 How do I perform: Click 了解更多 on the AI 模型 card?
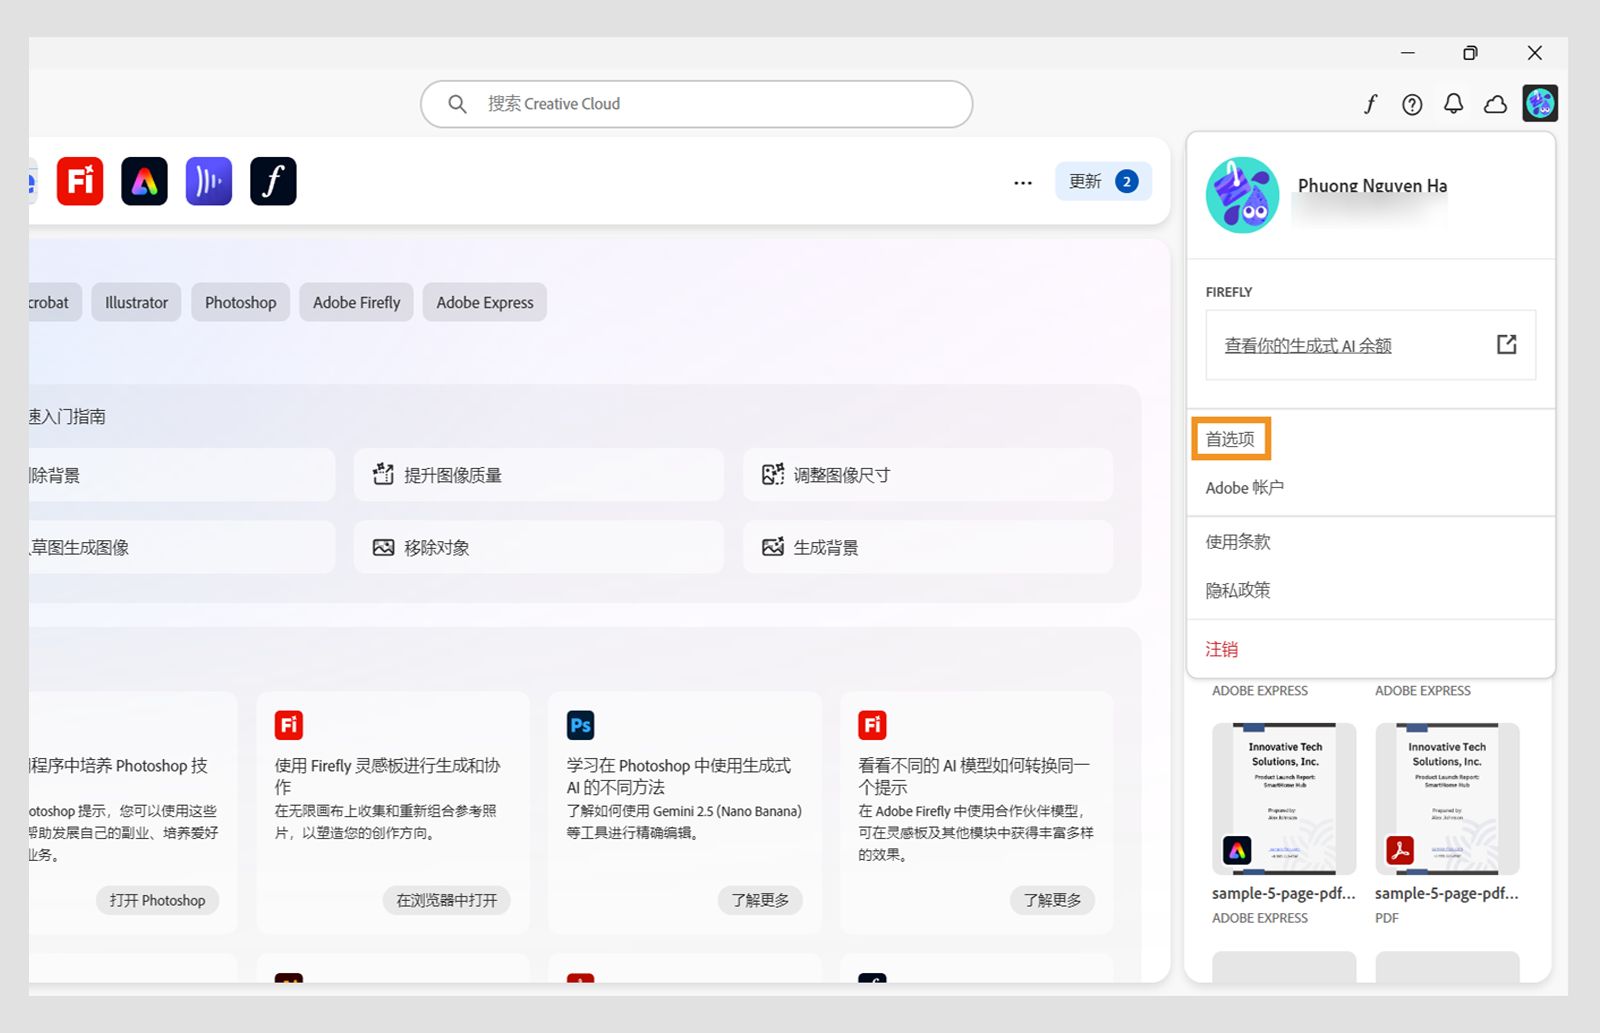click(1052, 900)
